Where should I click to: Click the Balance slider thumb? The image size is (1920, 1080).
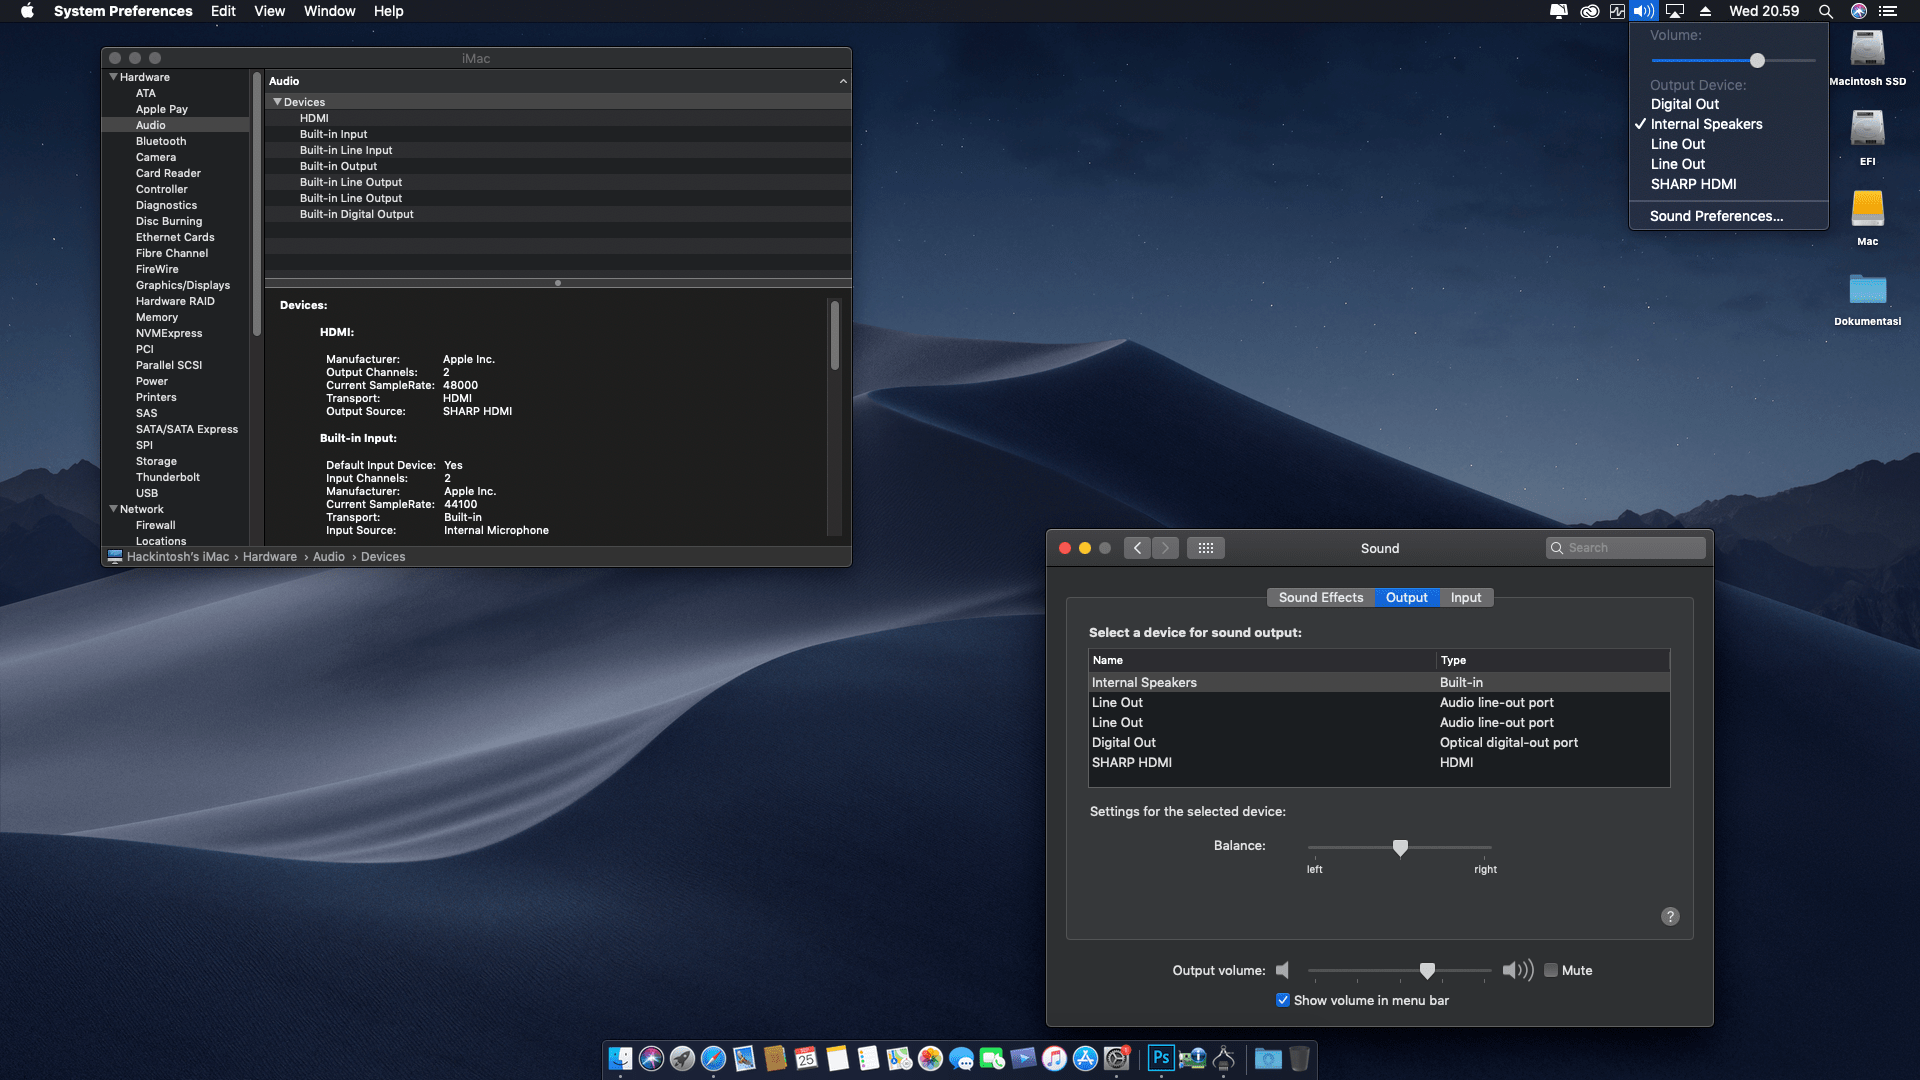coord(1400,847)
